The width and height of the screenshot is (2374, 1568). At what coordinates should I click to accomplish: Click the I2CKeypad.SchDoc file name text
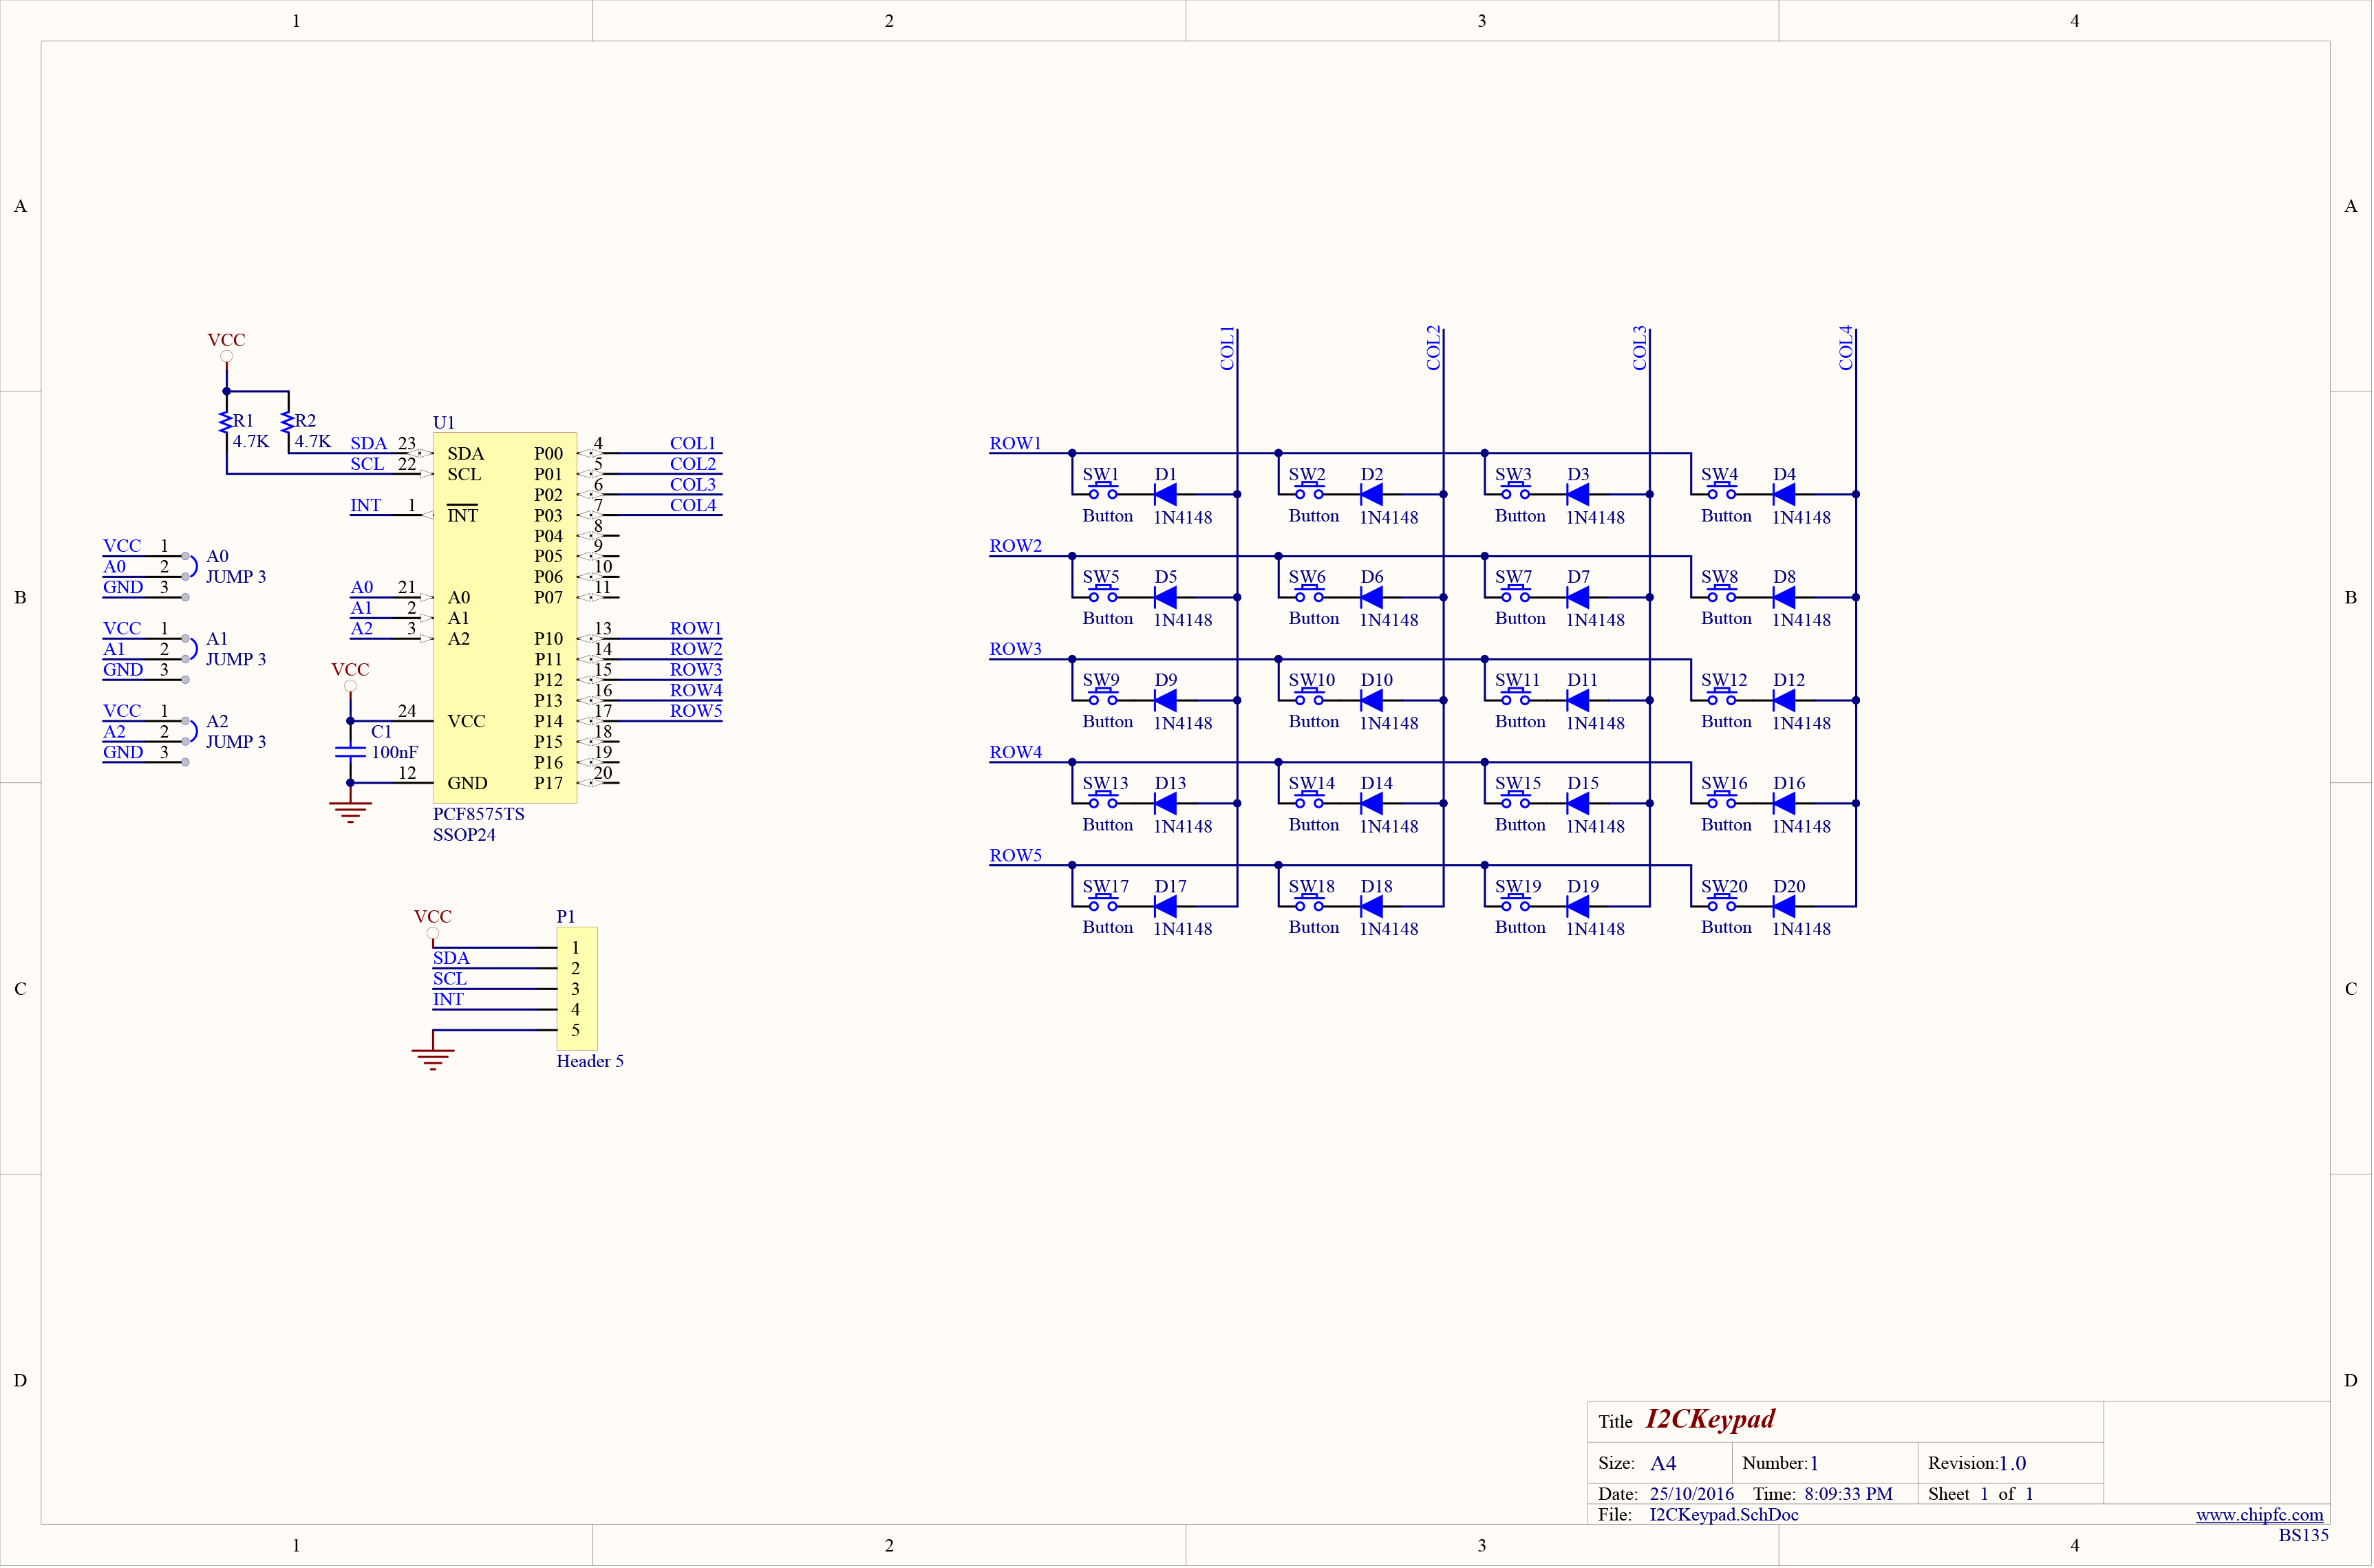[1723, 1514]
